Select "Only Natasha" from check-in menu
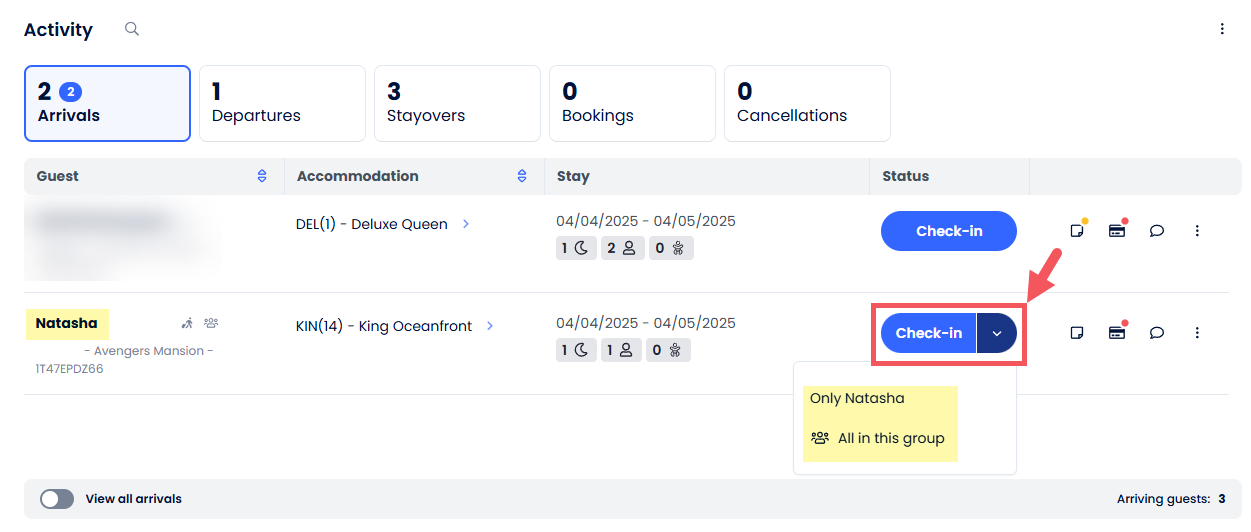 (857, 399)
